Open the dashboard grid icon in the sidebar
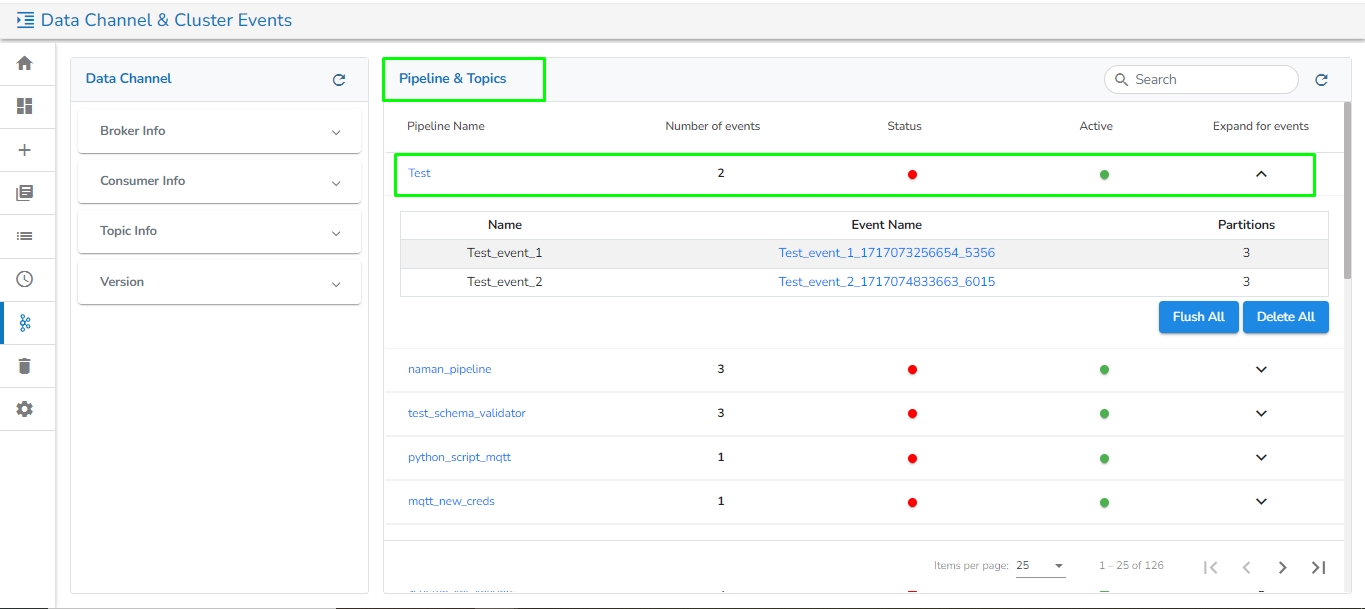The width and height of the screenshot is (1365, 609). 25,106
